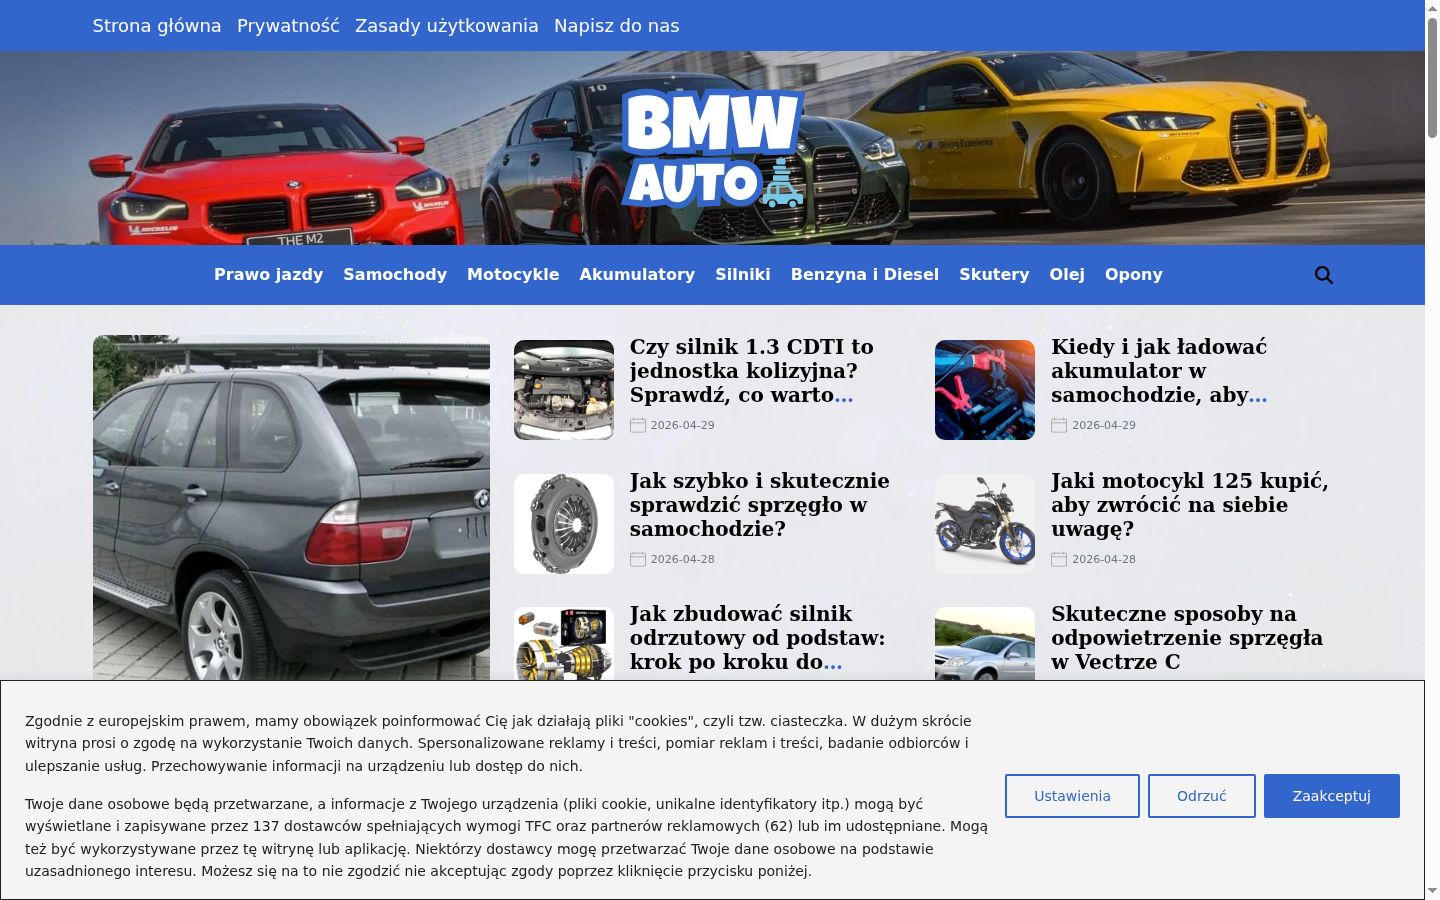Click calendar icon beside 1.3 CDTI article date

coord(638,425)
